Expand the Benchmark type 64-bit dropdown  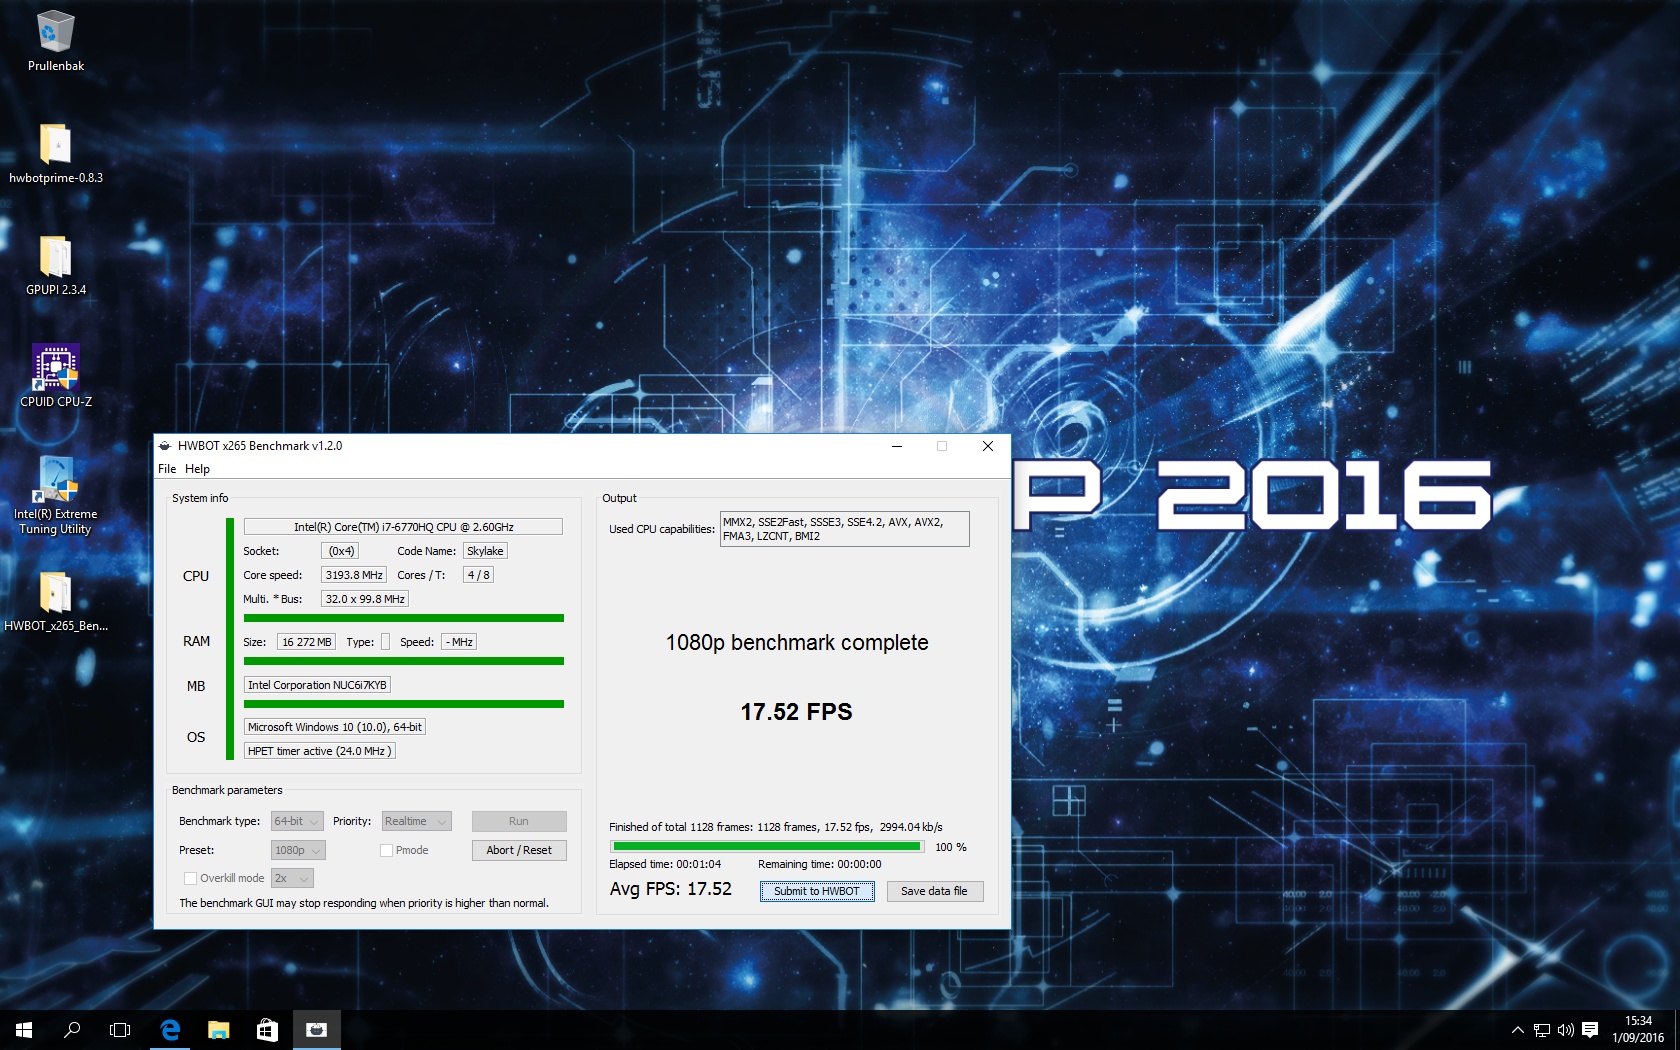pos(297,821)
